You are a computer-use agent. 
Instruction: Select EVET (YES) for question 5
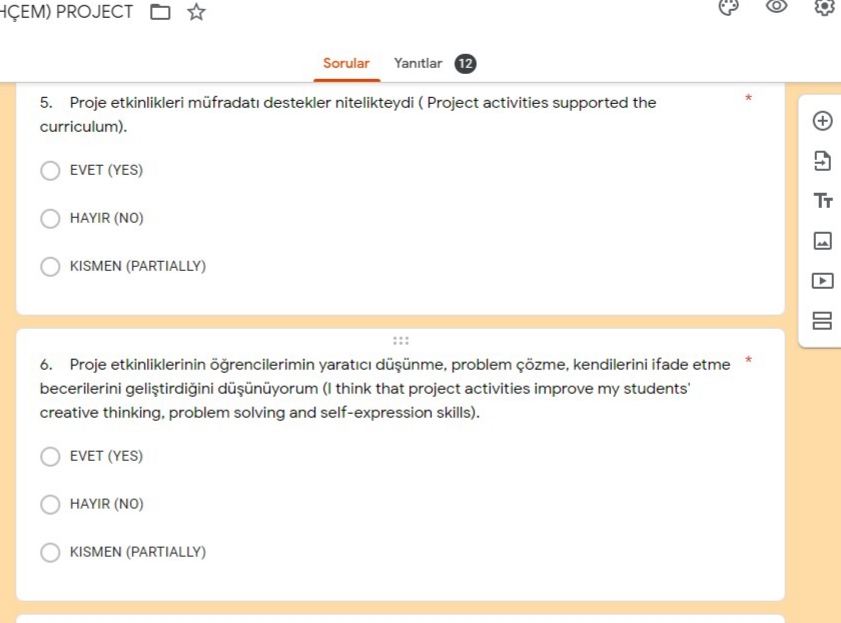[50, 170]
